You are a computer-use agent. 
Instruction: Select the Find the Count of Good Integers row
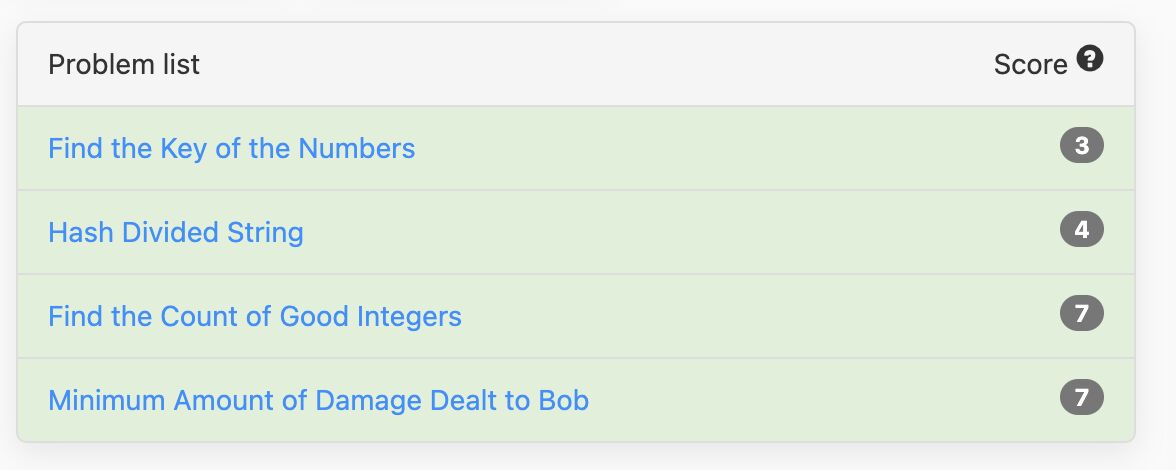click(x=576, y=316)
